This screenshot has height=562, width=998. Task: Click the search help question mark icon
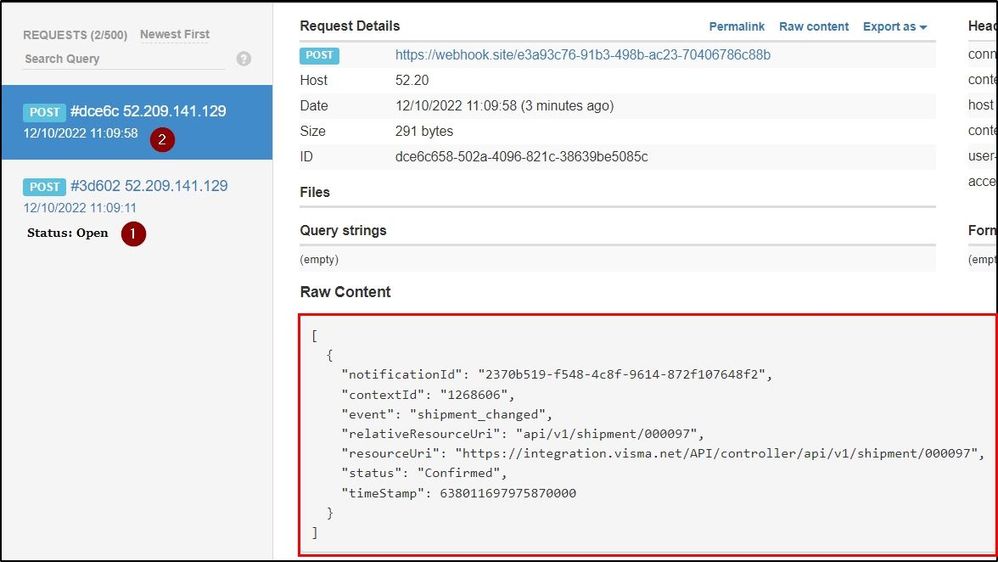244,59
